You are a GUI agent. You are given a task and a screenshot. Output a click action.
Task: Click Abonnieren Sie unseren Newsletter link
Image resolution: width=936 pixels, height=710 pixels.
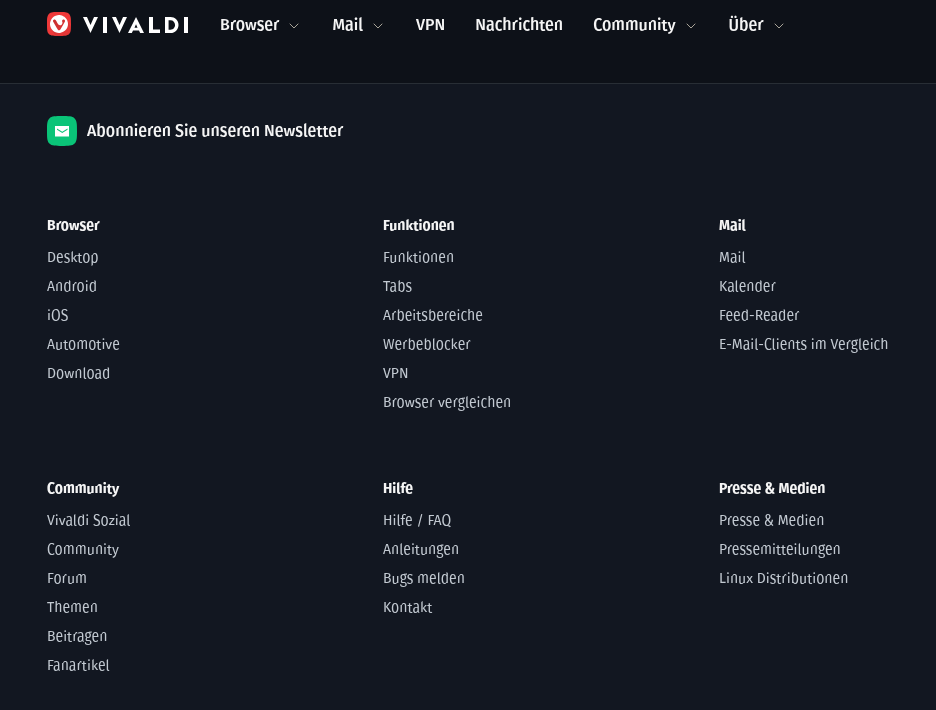[x=215, y=131]
